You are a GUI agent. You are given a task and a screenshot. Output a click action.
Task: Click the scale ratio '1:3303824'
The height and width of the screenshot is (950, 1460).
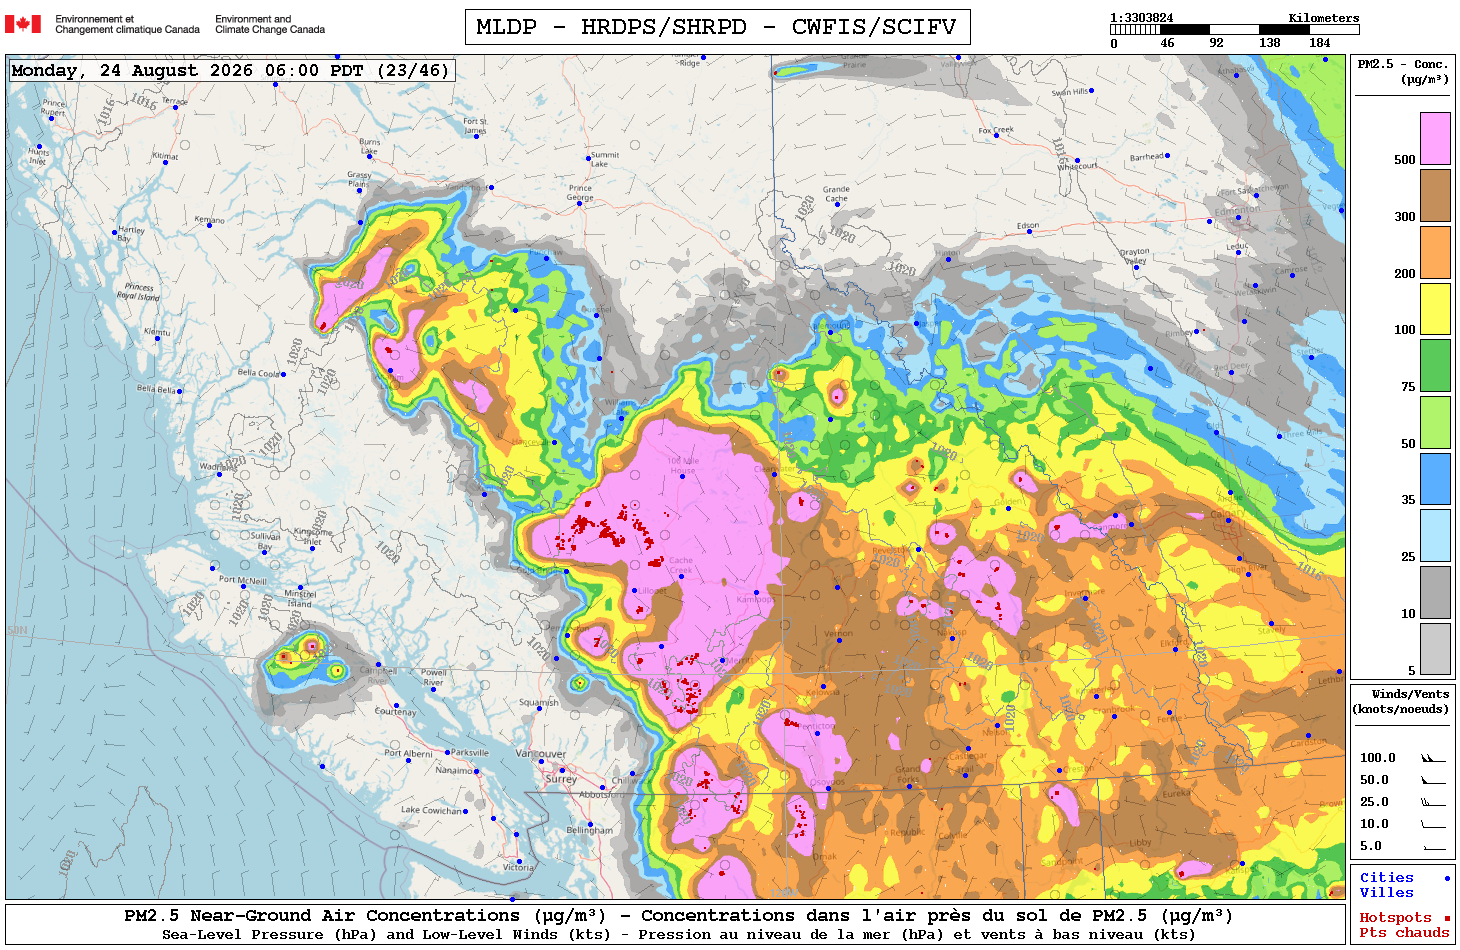[x=1142, y=18]
